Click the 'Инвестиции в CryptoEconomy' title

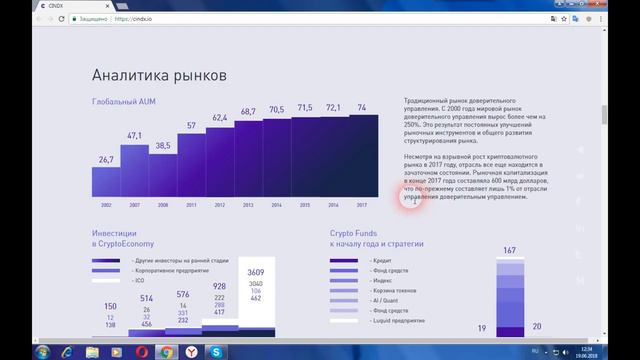(x=123, y=238)
